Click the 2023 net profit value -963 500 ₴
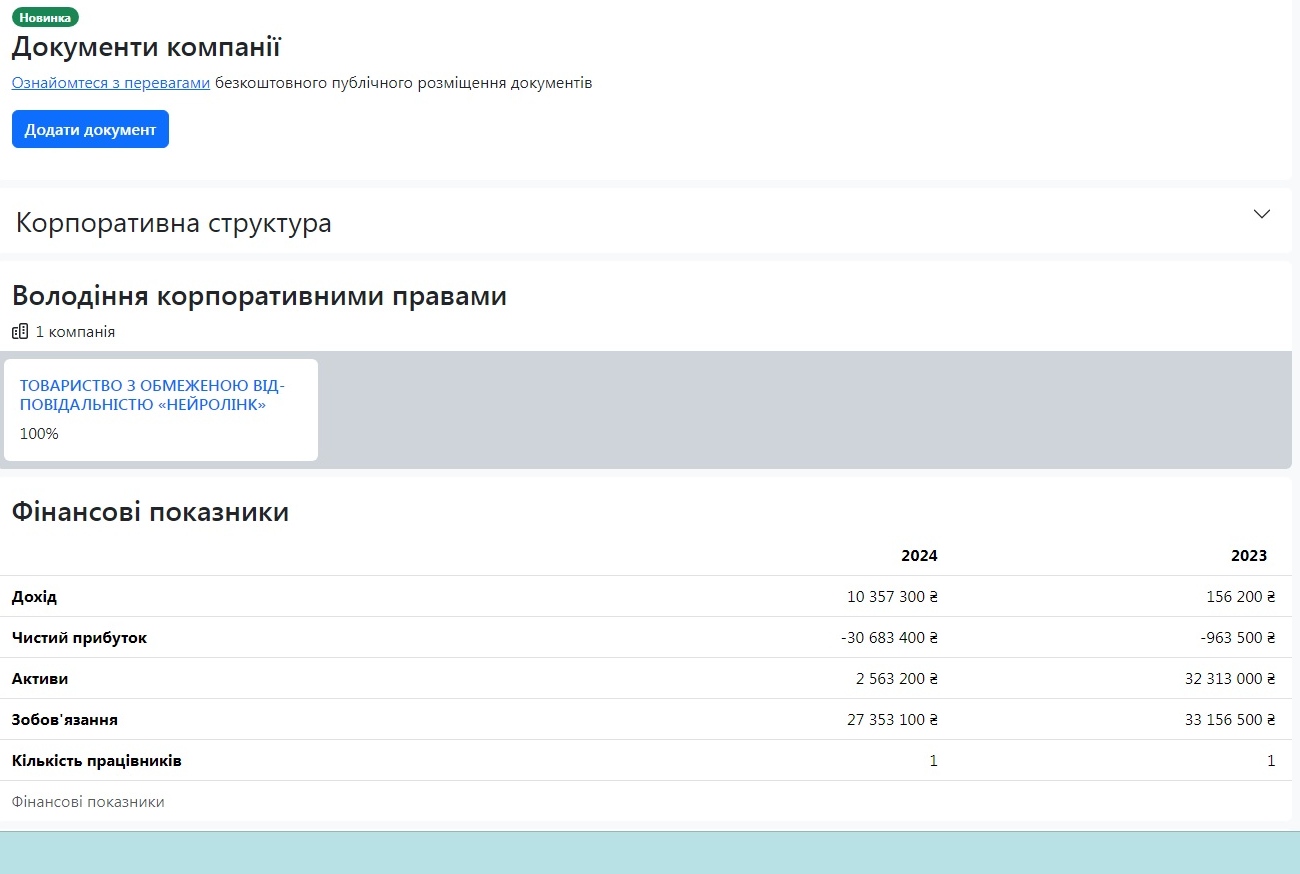 click(x=1238, y=638)
